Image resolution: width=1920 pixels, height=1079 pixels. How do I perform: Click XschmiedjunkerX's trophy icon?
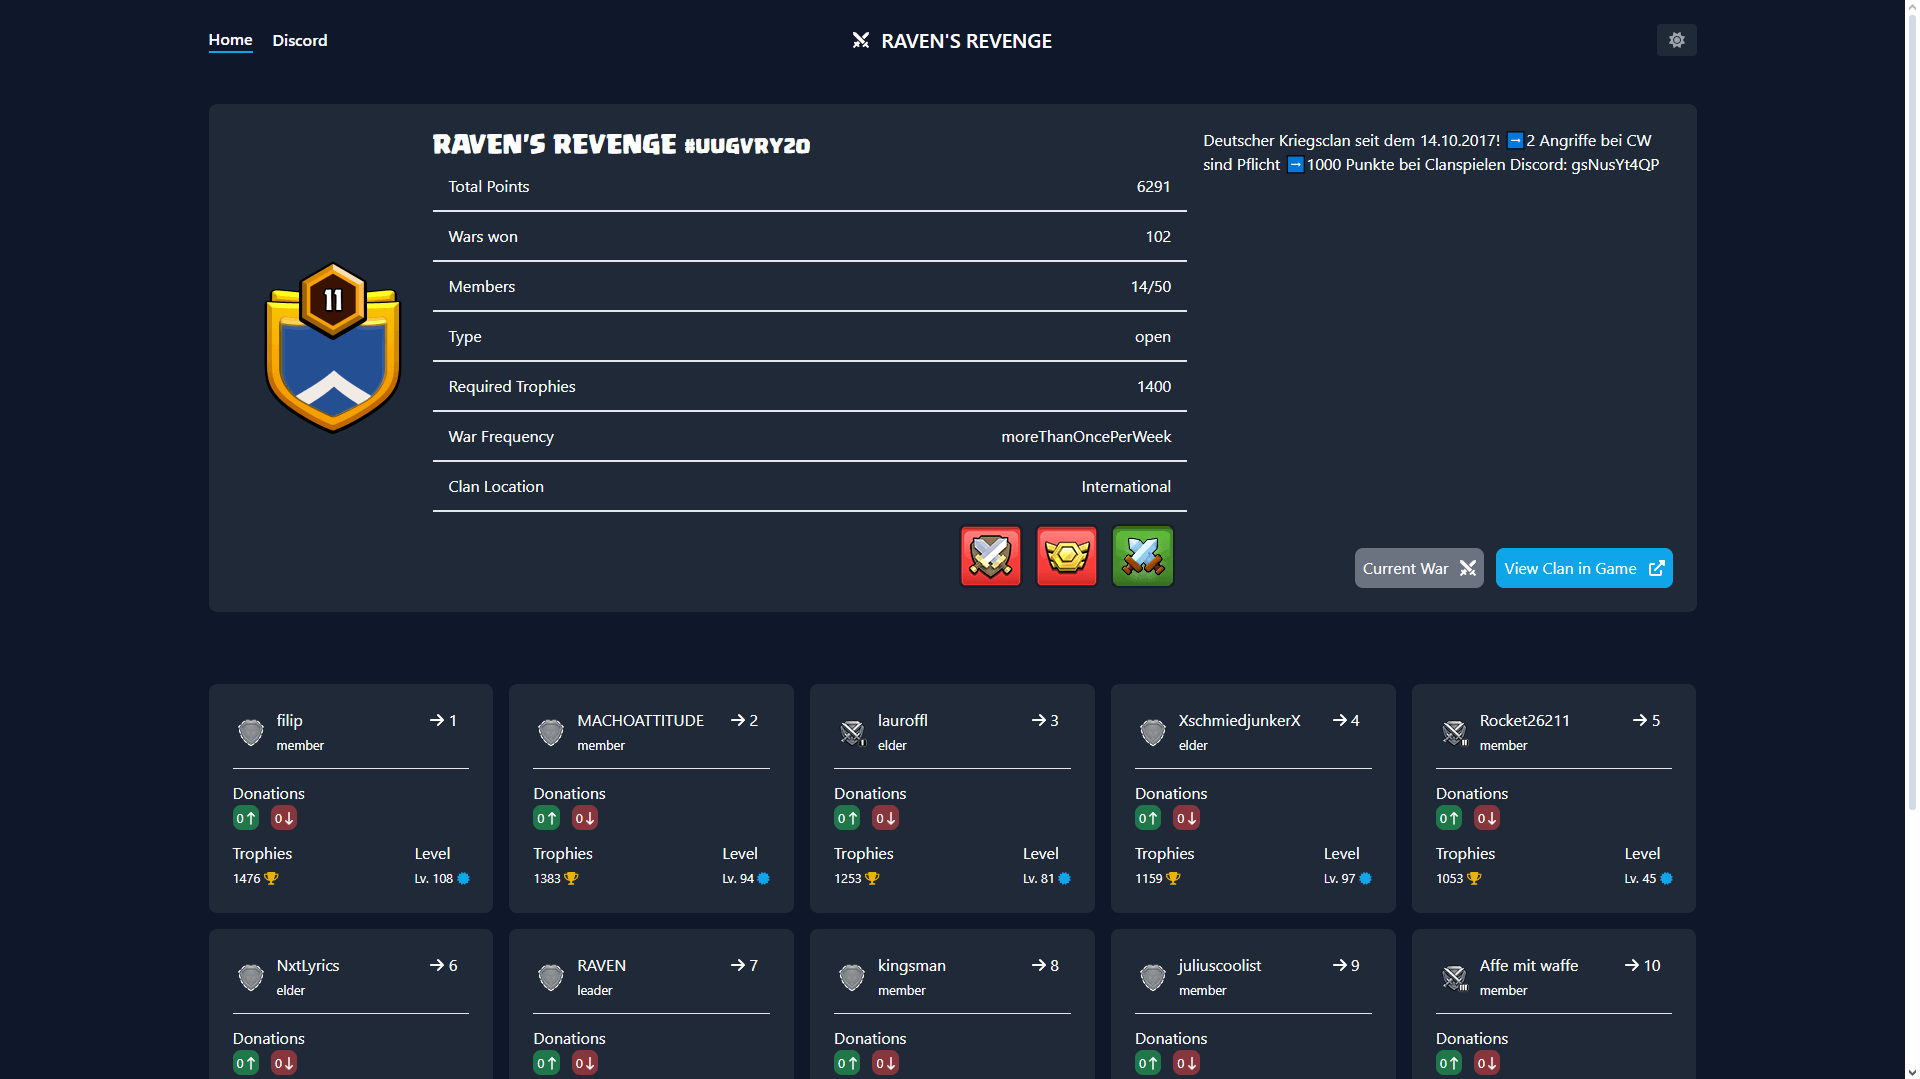point(1173,878)
